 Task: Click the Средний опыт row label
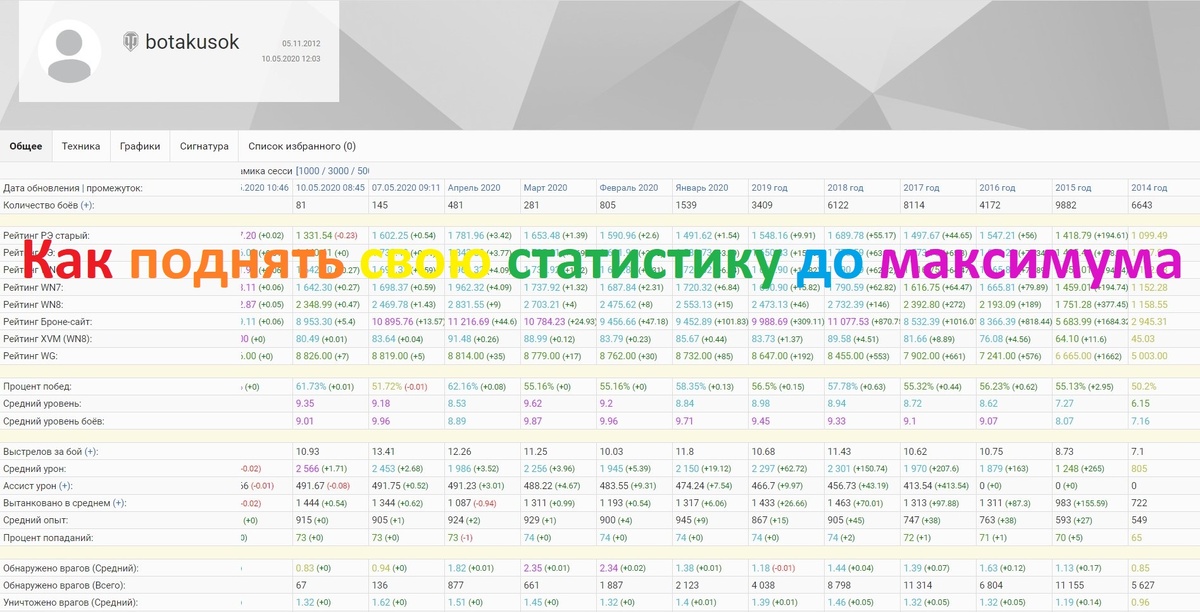[34, 518]
